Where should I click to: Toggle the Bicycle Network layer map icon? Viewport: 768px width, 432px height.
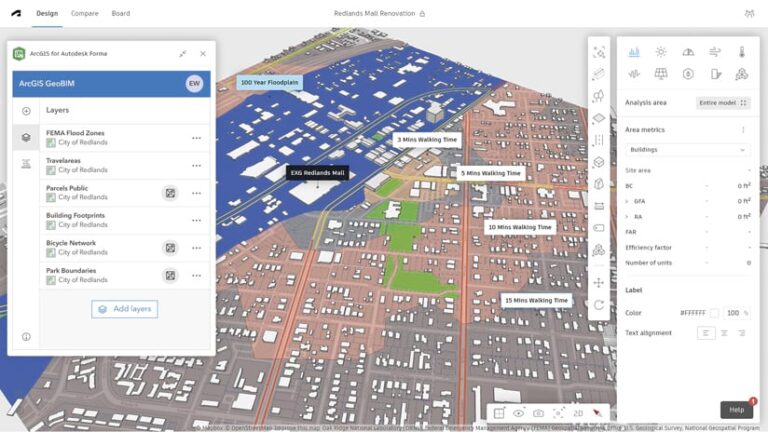(x=170, y=248)
